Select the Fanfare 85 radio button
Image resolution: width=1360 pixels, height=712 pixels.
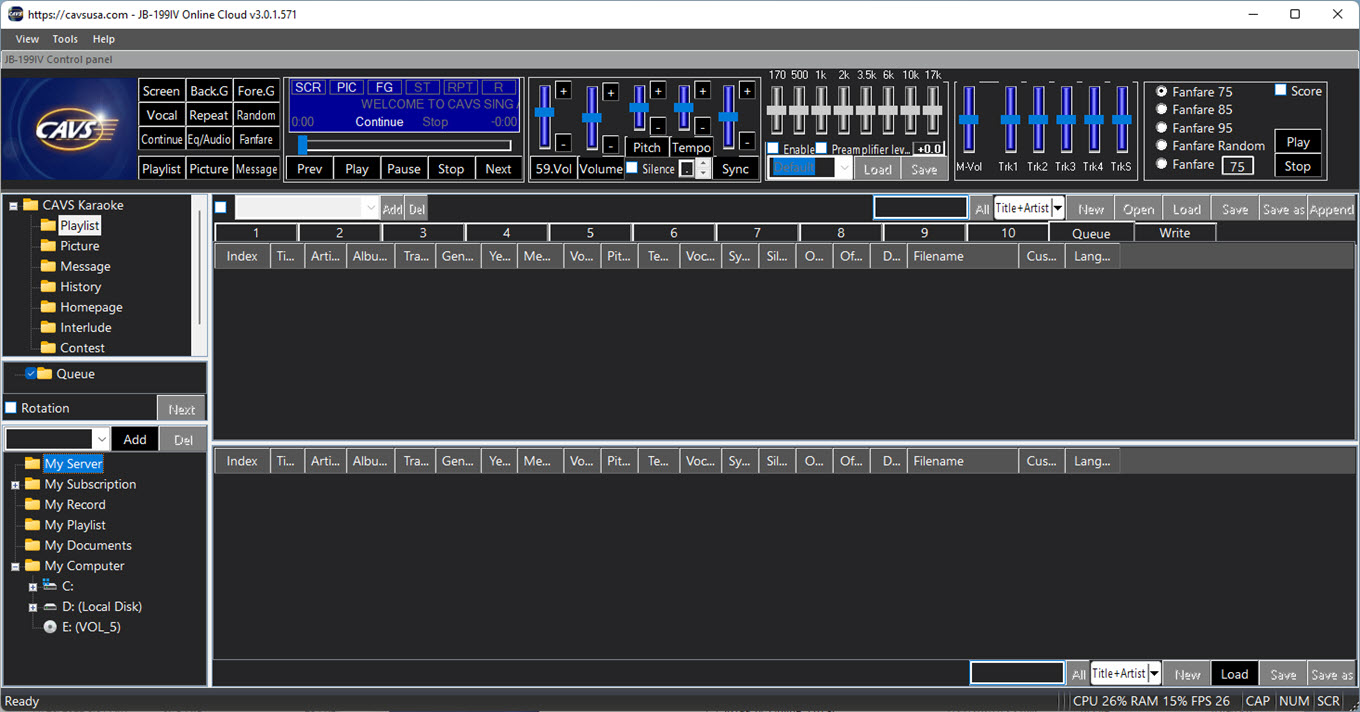(1161, 110)
